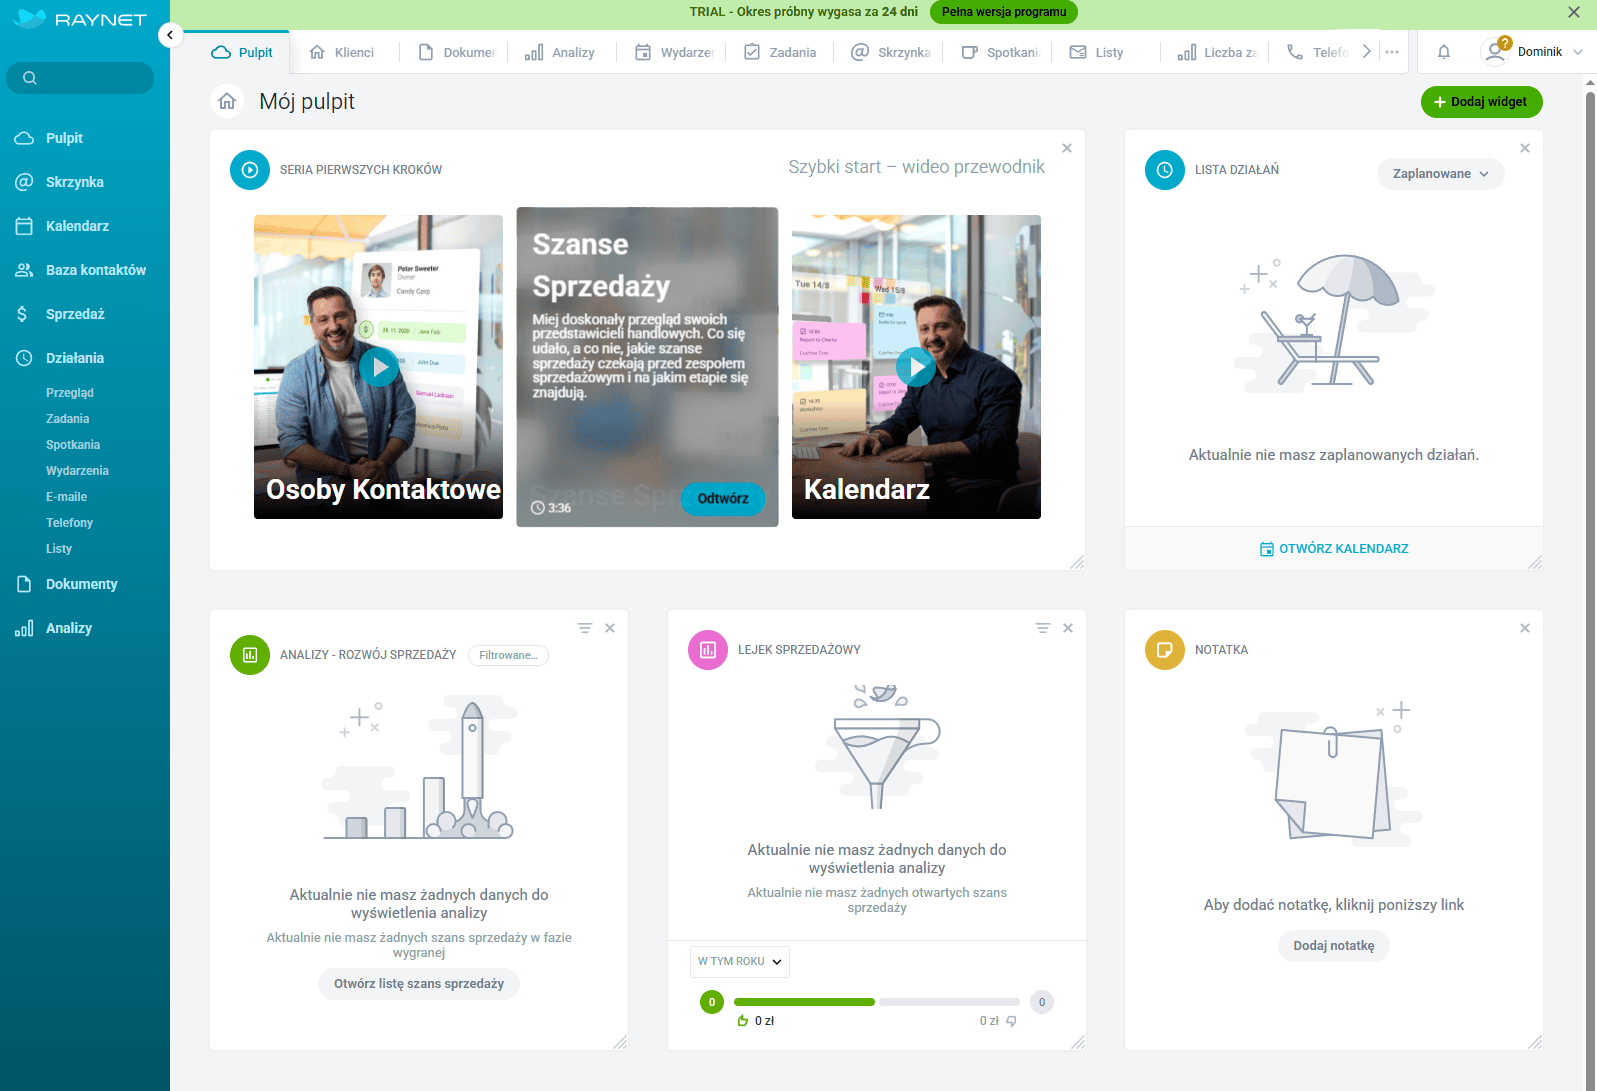
Task: Click the notifications bell icon
Action: (x=1443, y=52)
